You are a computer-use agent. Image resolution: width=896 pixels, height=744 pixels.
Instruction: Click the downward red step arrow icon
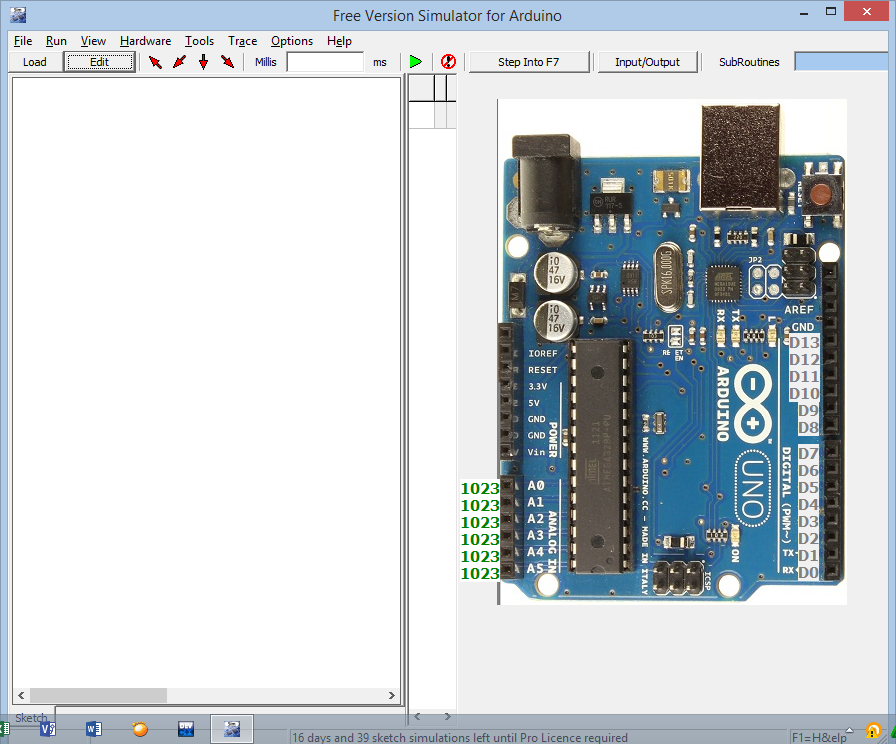tap(202, 61)
